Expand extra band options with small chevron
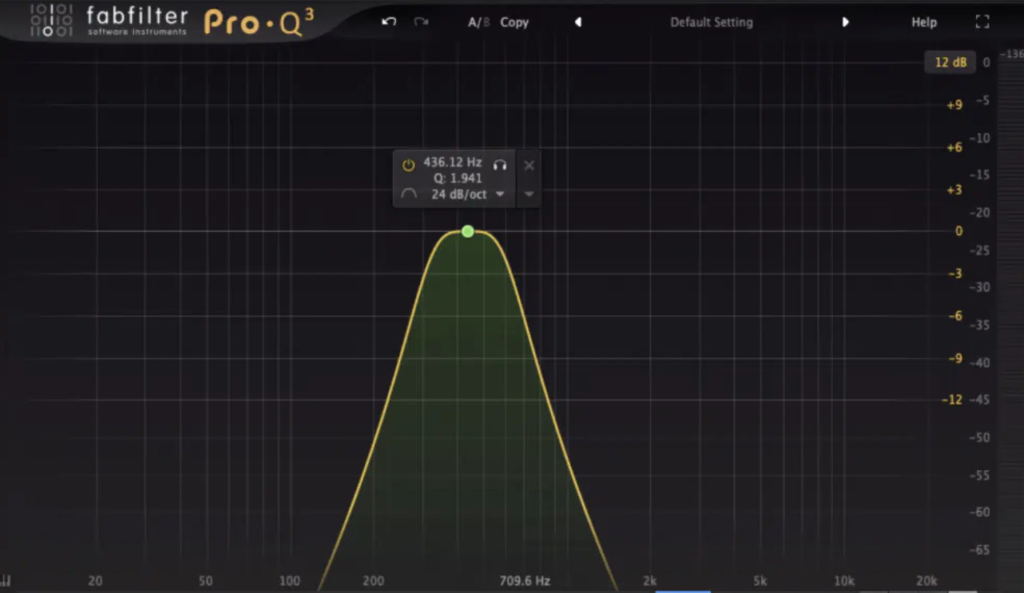The height and width of the screenshot is (593, 1024). pos(528,194)
